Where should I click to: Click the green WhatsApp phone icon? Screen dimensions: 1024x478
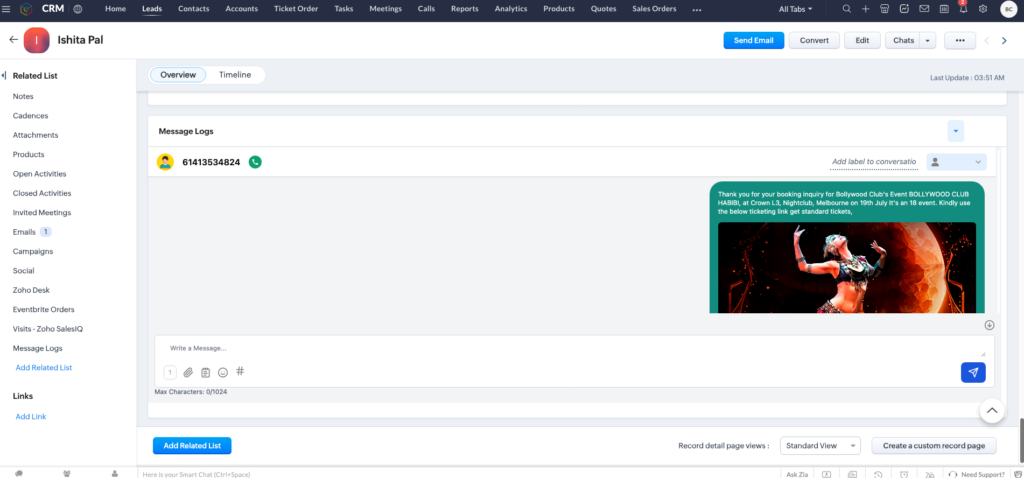(255, 162)
